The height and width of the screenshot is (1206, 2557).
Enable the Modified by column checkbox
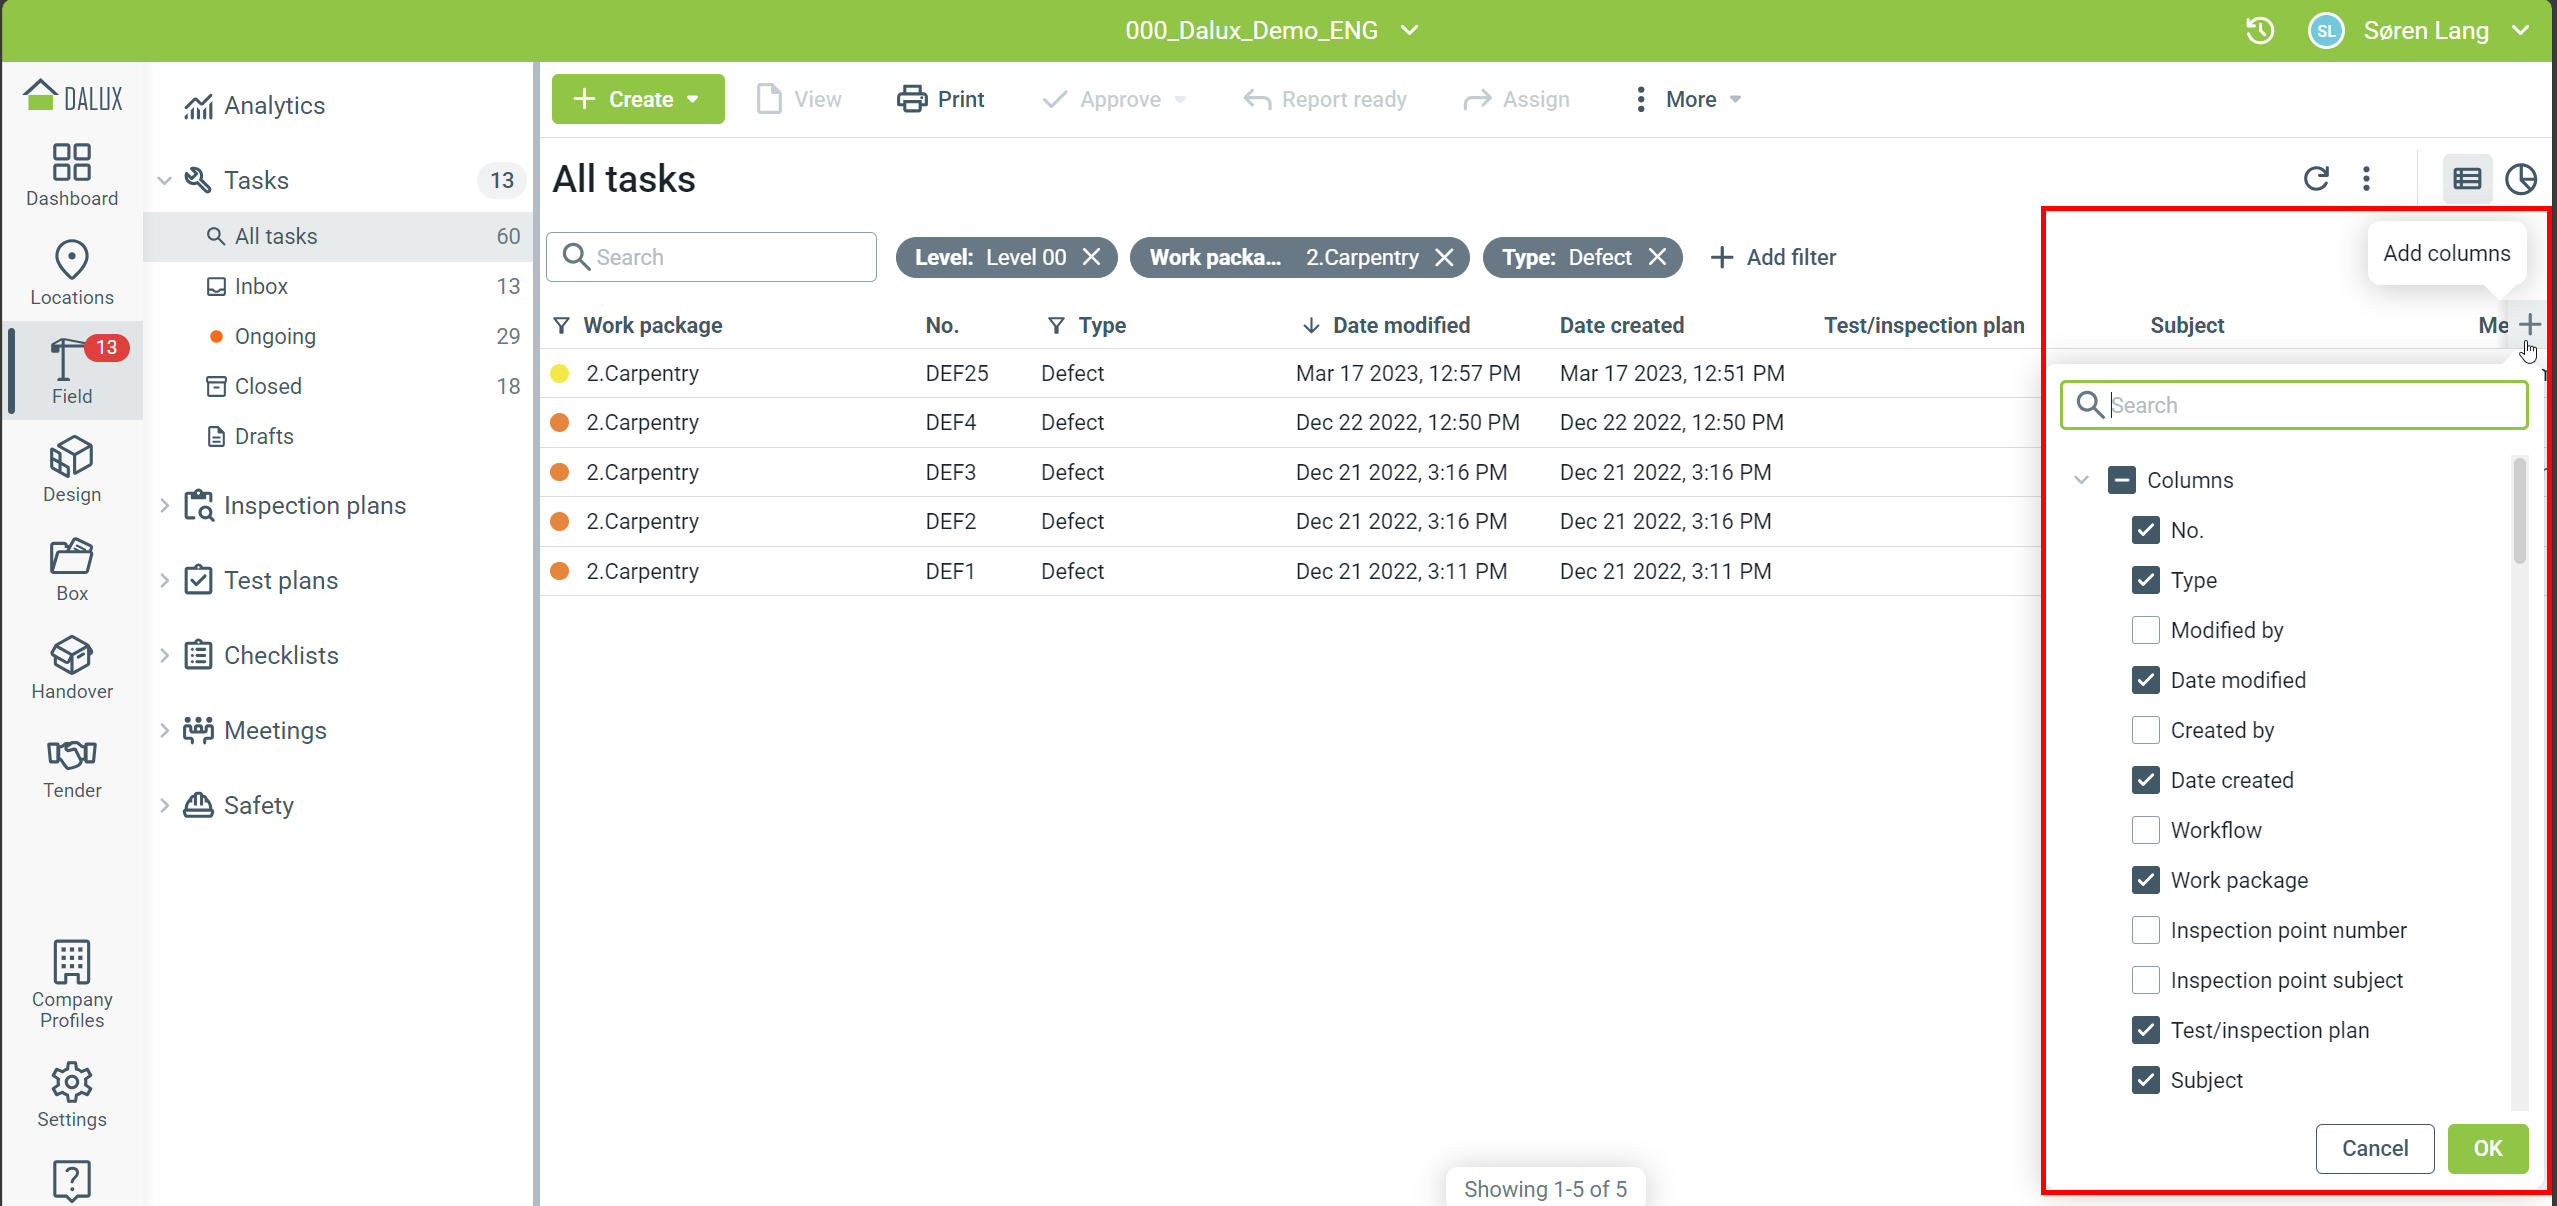(2145, 630)
